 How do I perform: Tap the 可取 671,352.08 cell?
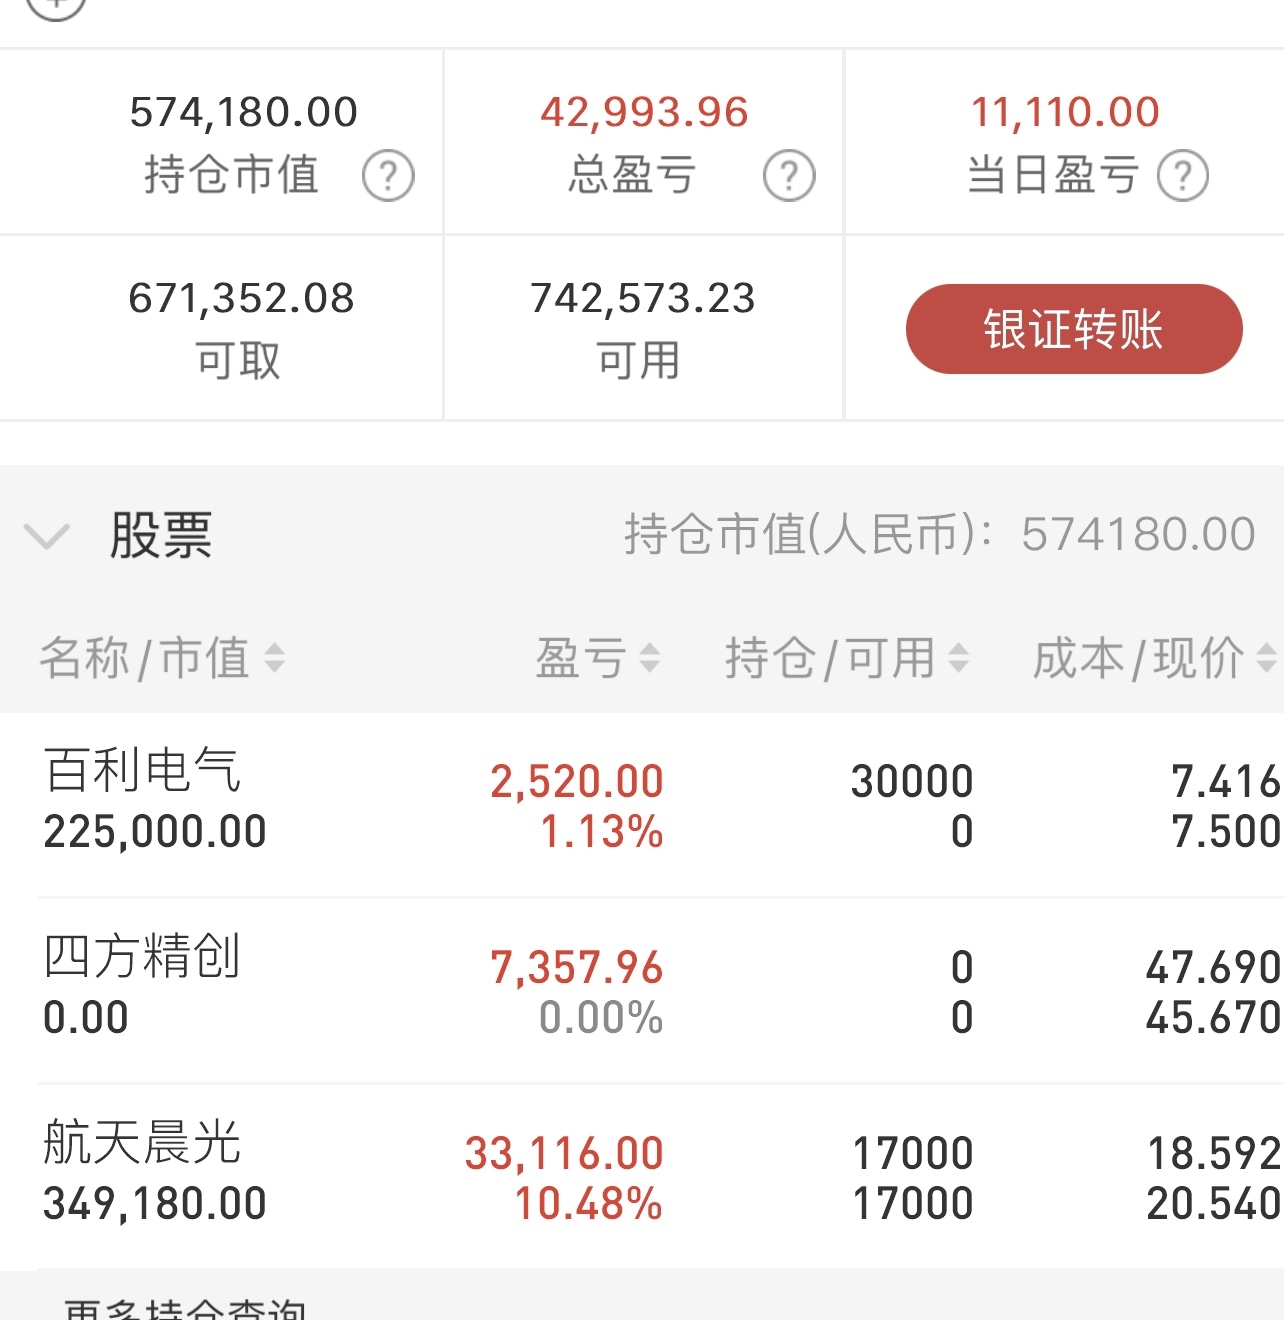click(222, 328)
